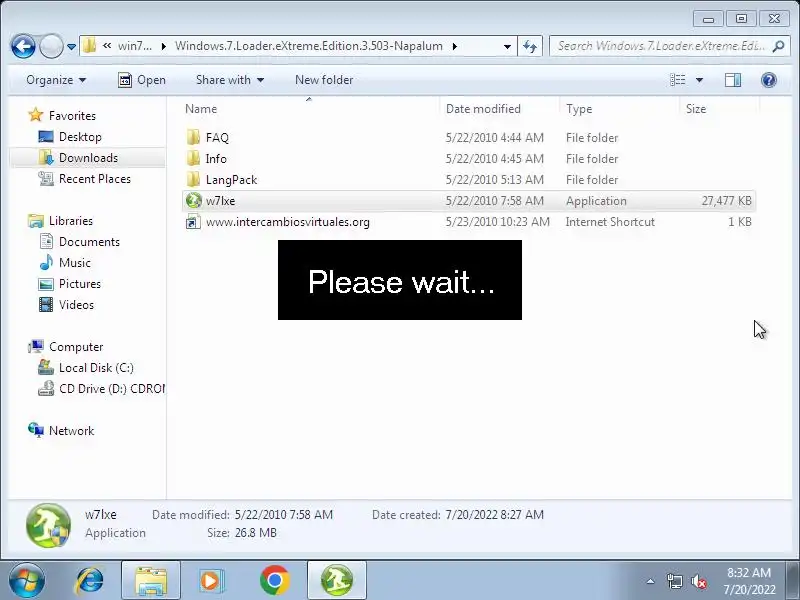Screen dimensions: 800x600
Task: Click the large w7lxe details pane icon
Action: click(48, 526)
